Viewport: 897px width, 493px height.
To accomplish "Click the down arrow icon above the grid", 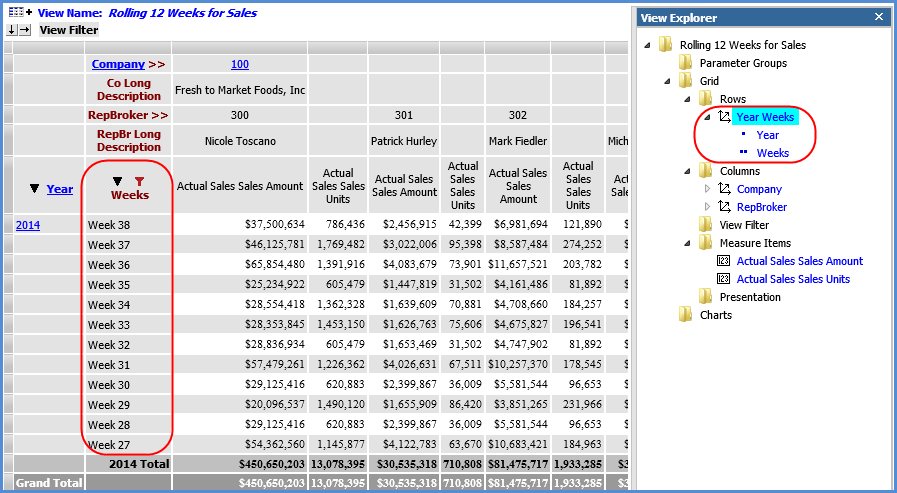I will [11, 30].
